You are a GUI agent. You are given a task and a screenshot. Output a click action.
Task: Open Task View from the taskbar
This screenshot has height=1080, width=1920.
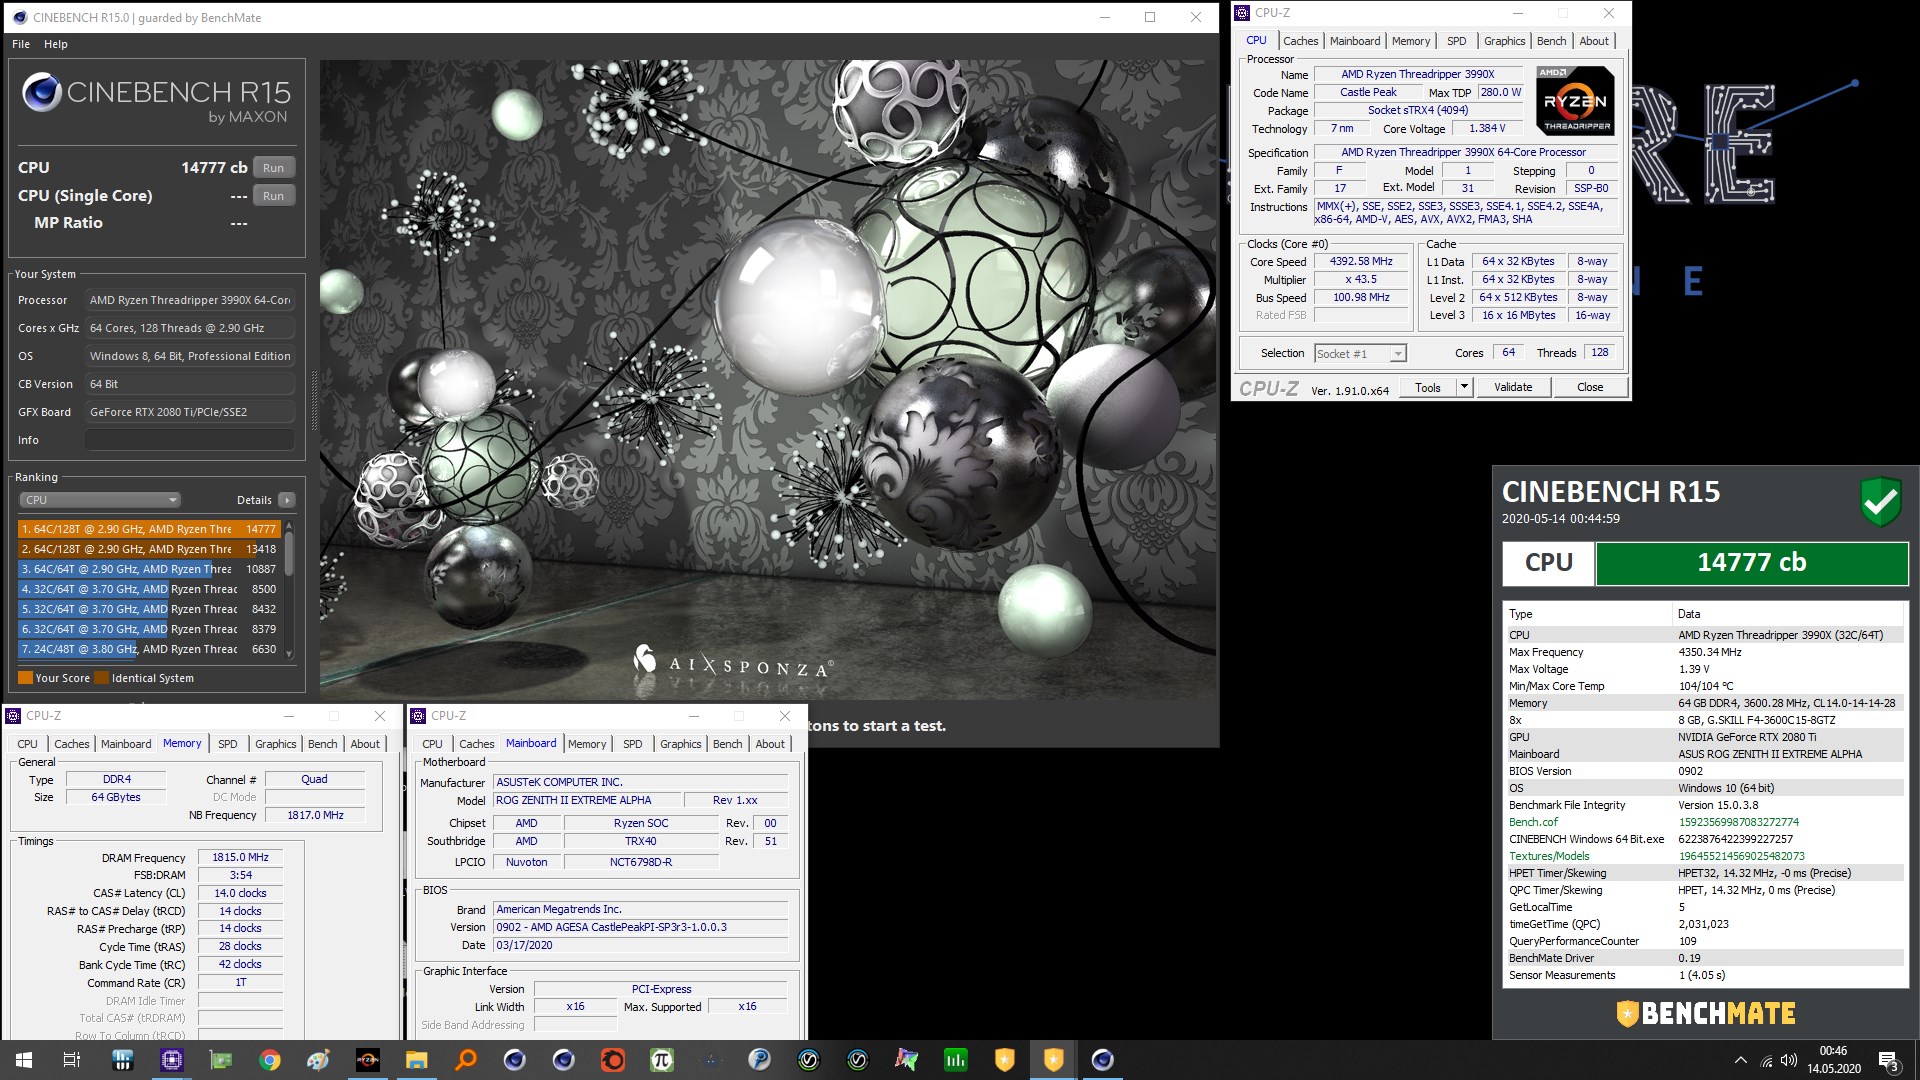[x=72, y=1060]
